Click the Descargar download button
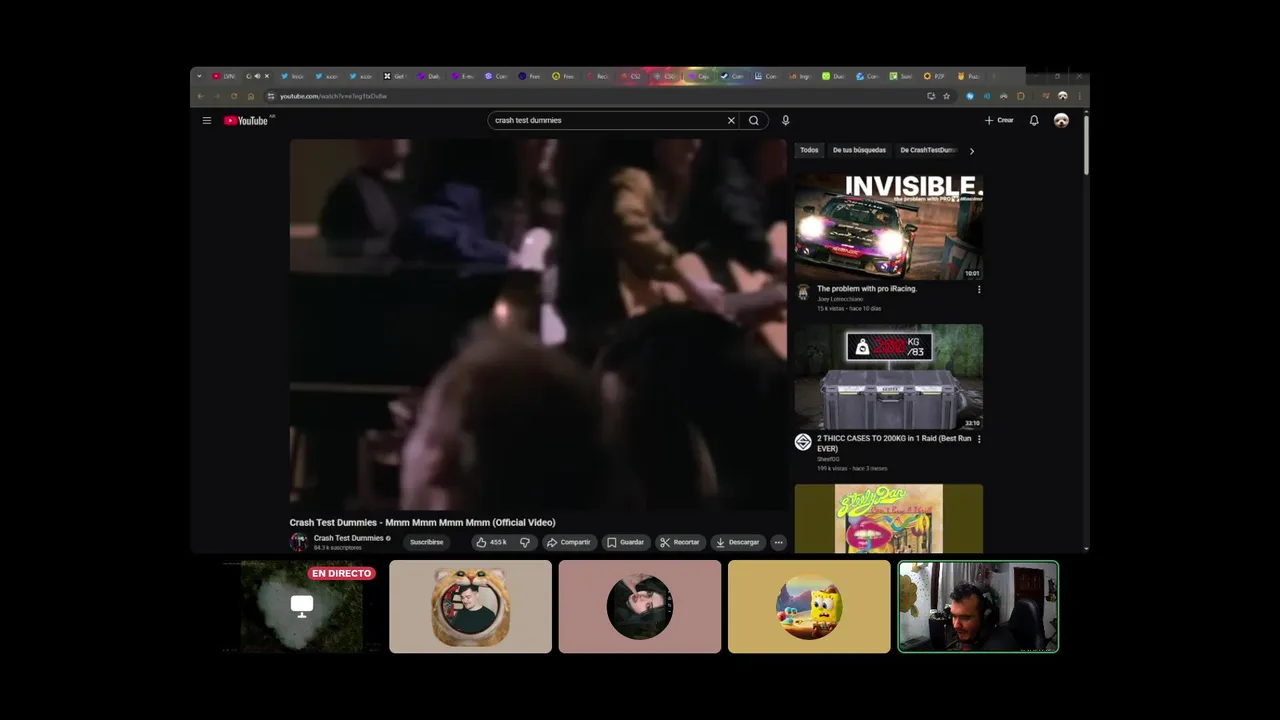The height and width of the screenshot is (720, 1280). coord(738,542)
